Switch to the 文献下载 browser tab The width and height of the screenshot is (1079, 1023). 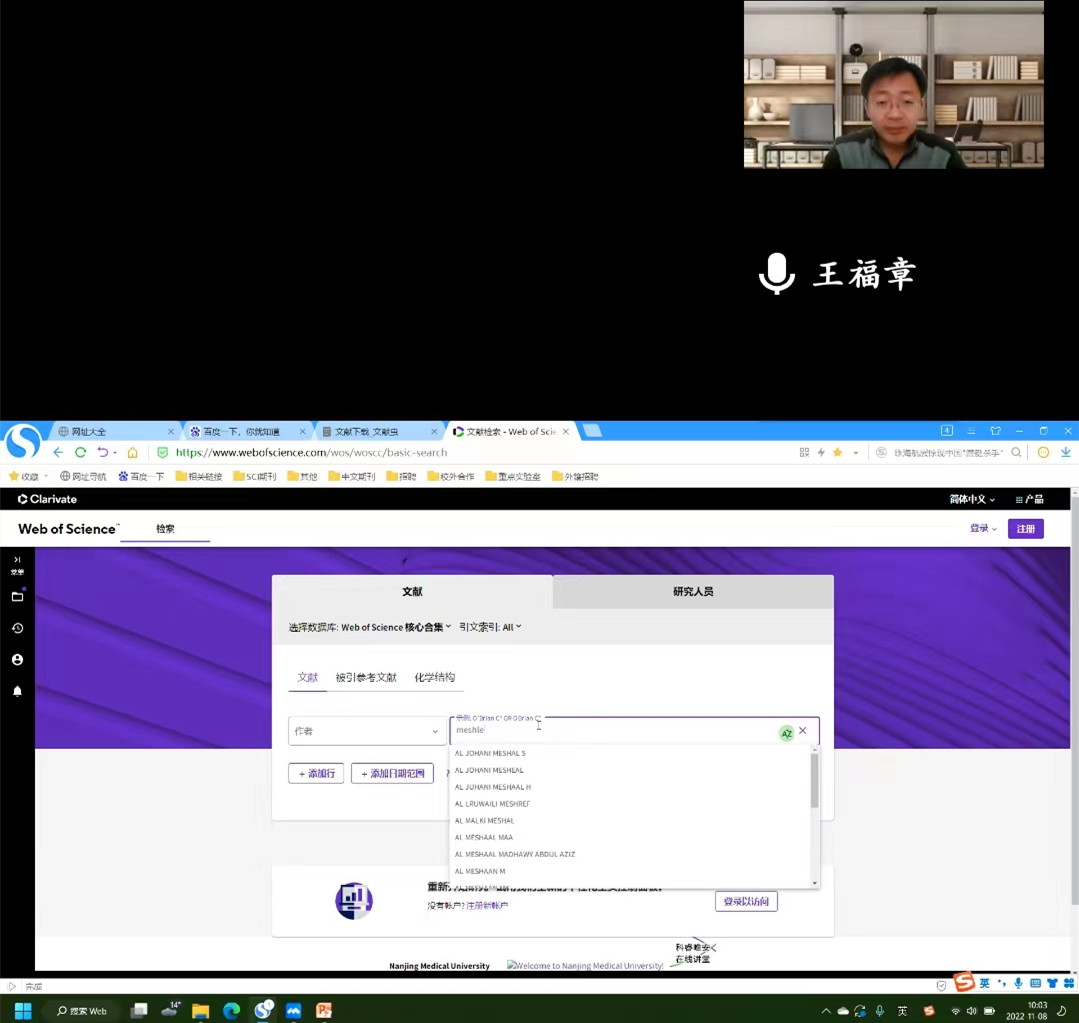[x=378, y=431]
